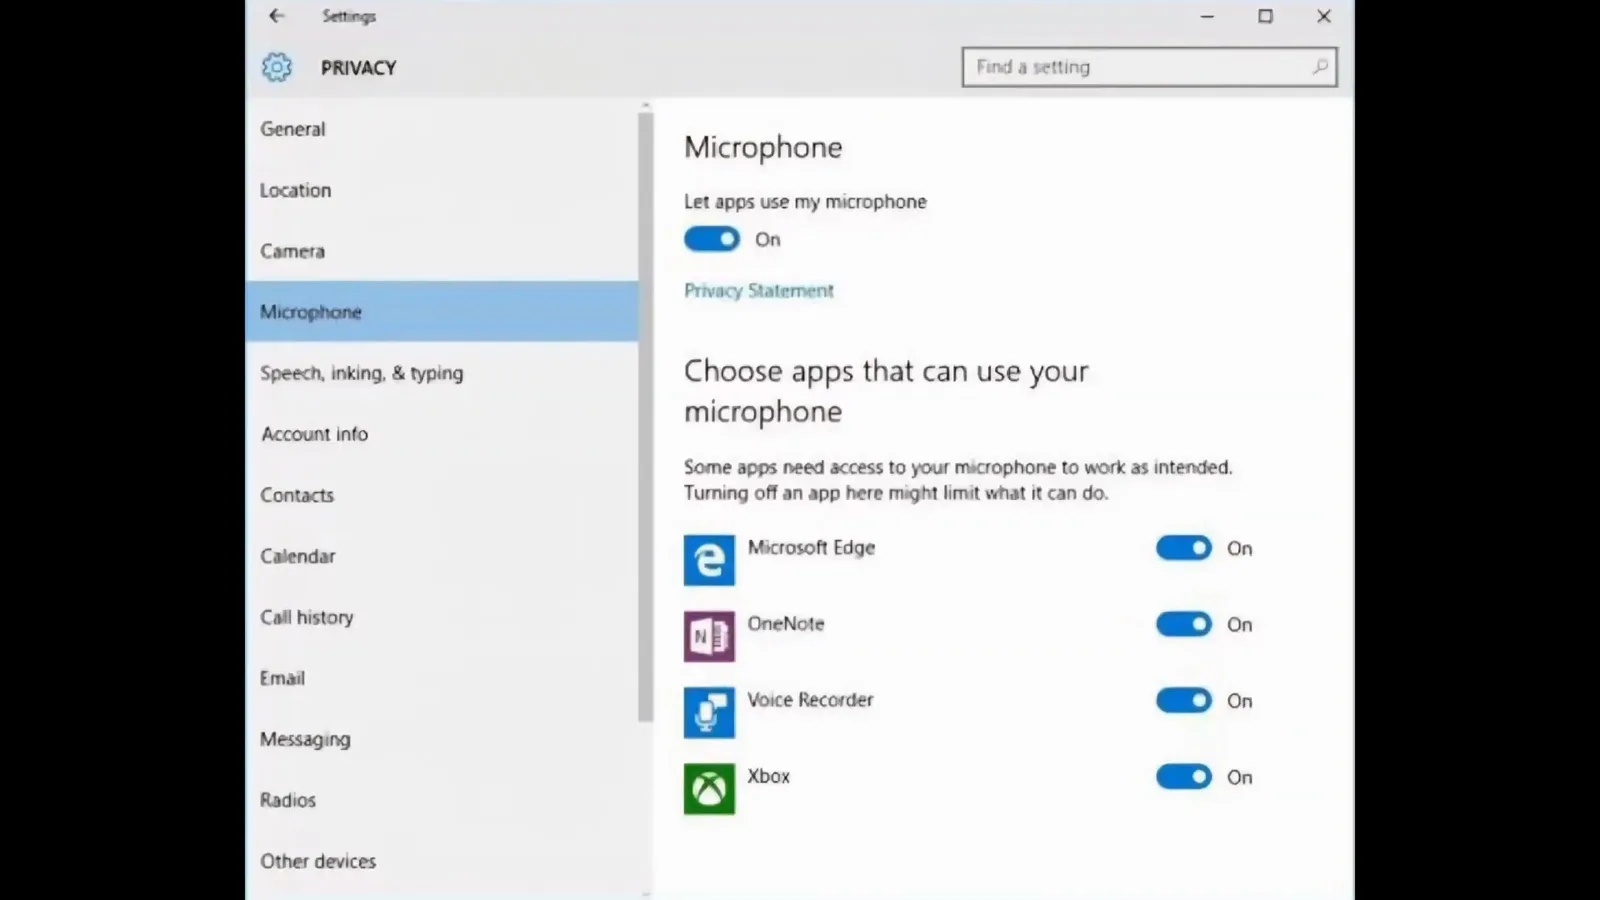Go to Location privacy settings
This screenshot has width=1600, height=900.
pos(442,190)
